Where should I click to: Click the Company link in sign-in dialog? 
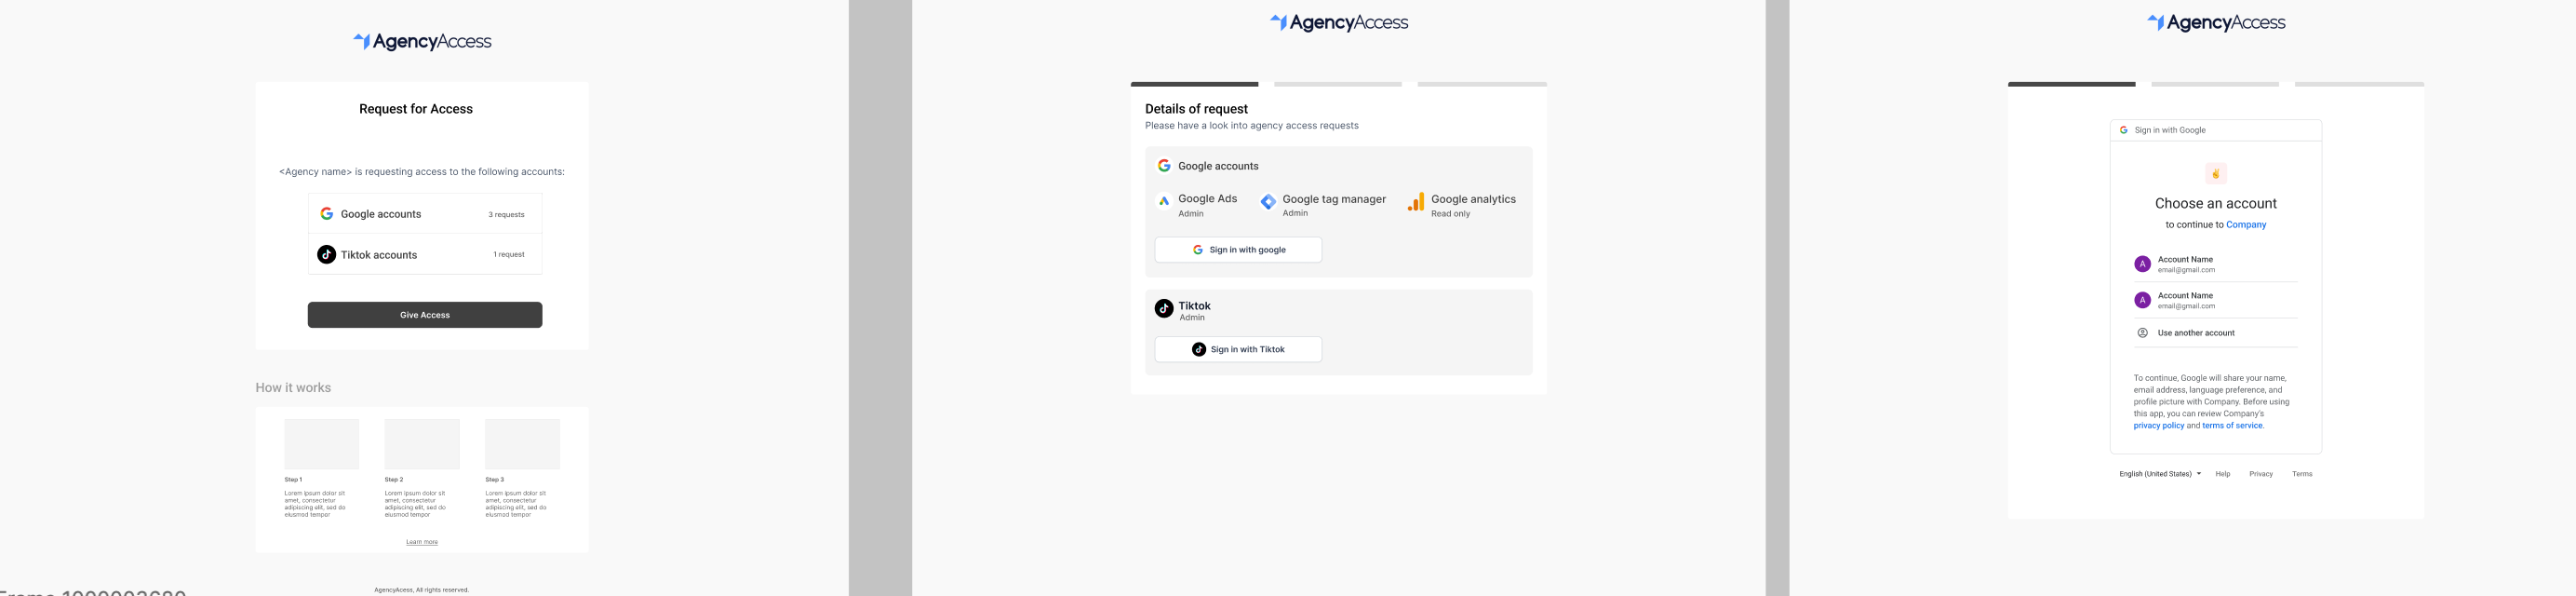coord(2246,225)
